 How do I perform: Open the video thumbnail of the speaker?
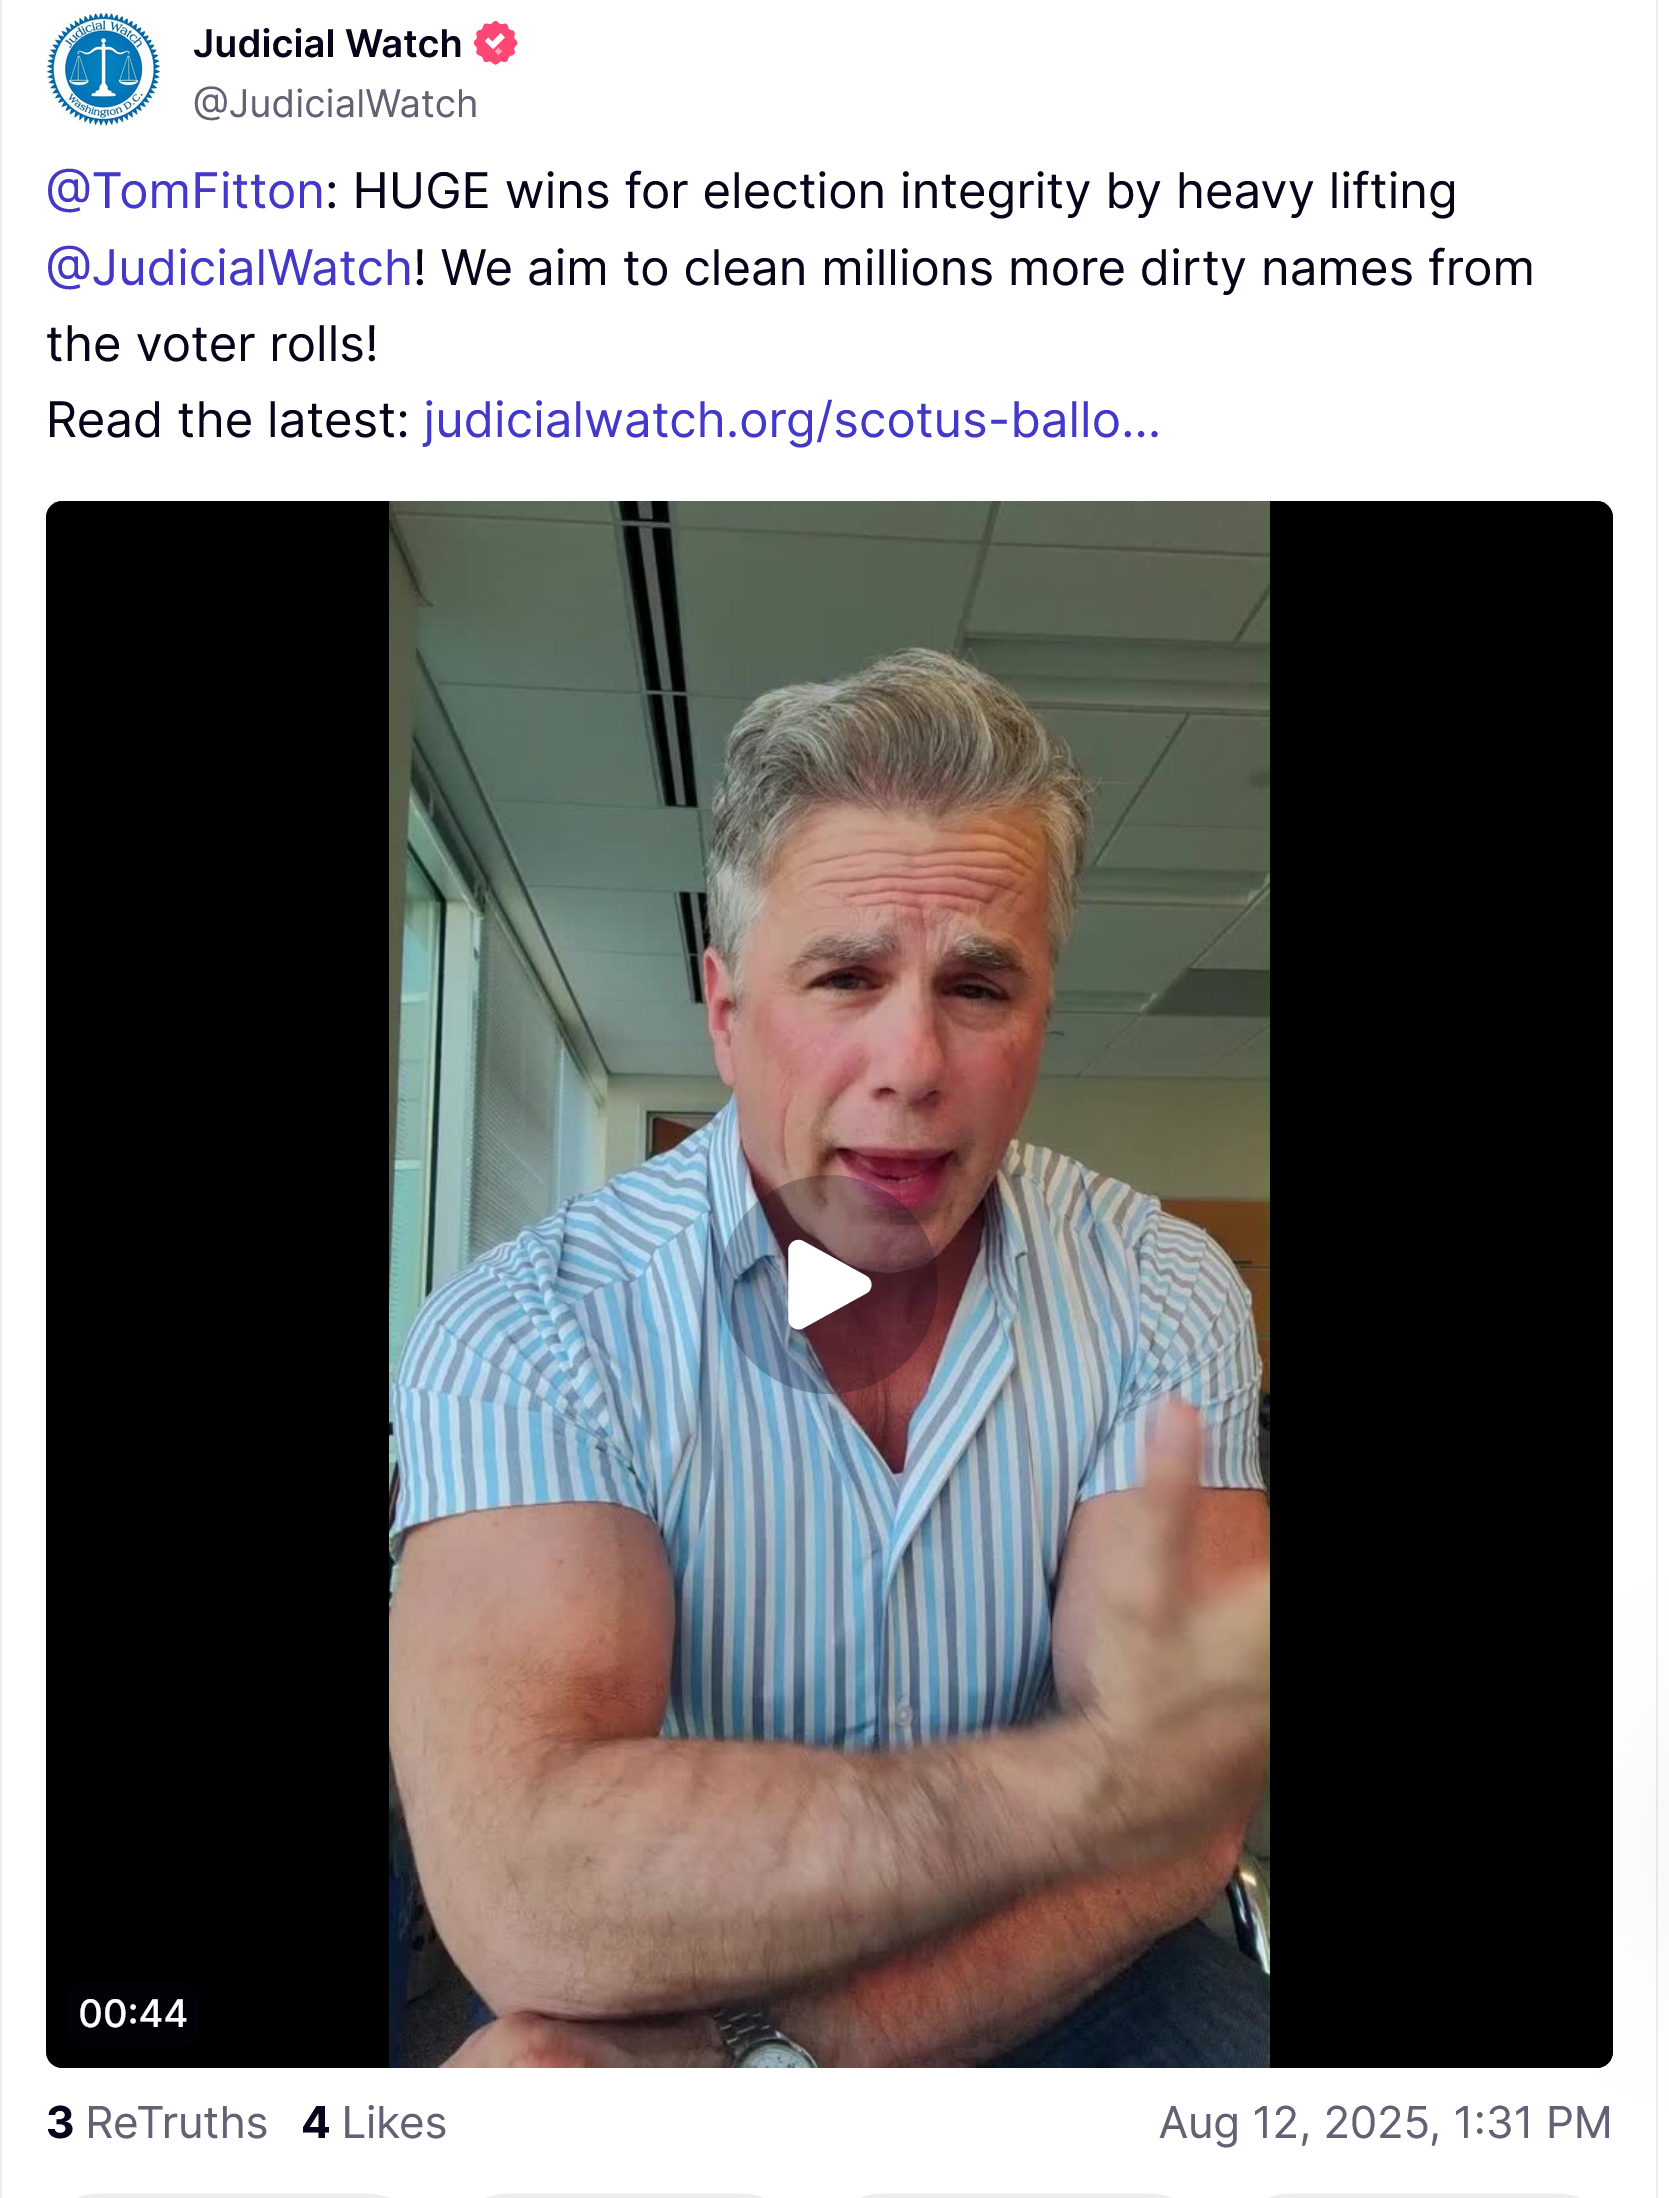[x=829, y=1284]
